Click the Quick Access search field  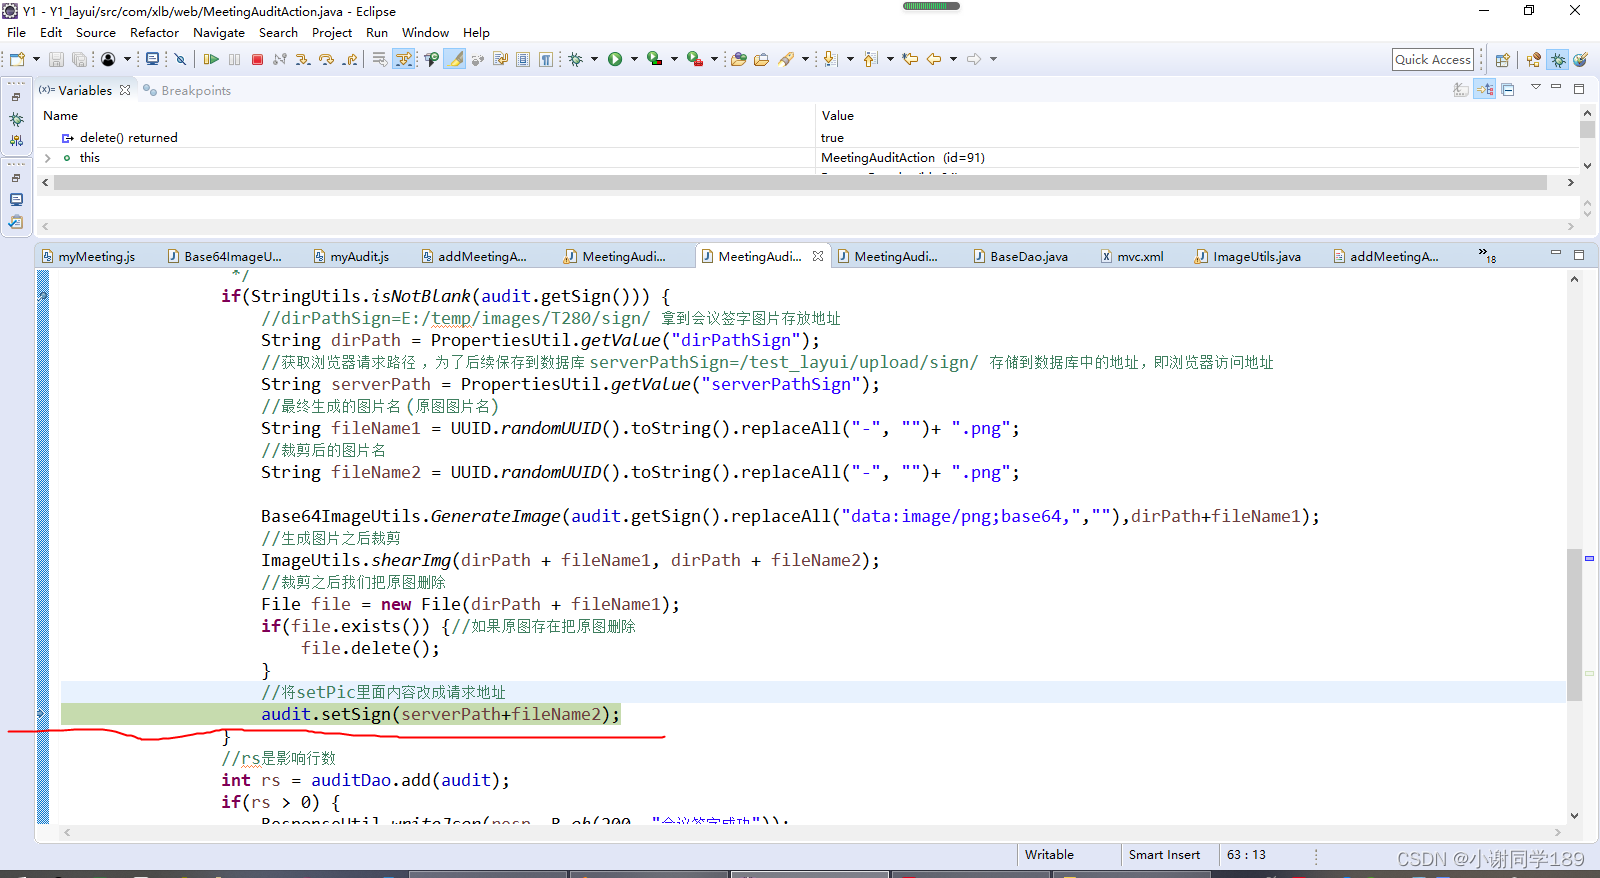click(1433, 59)
